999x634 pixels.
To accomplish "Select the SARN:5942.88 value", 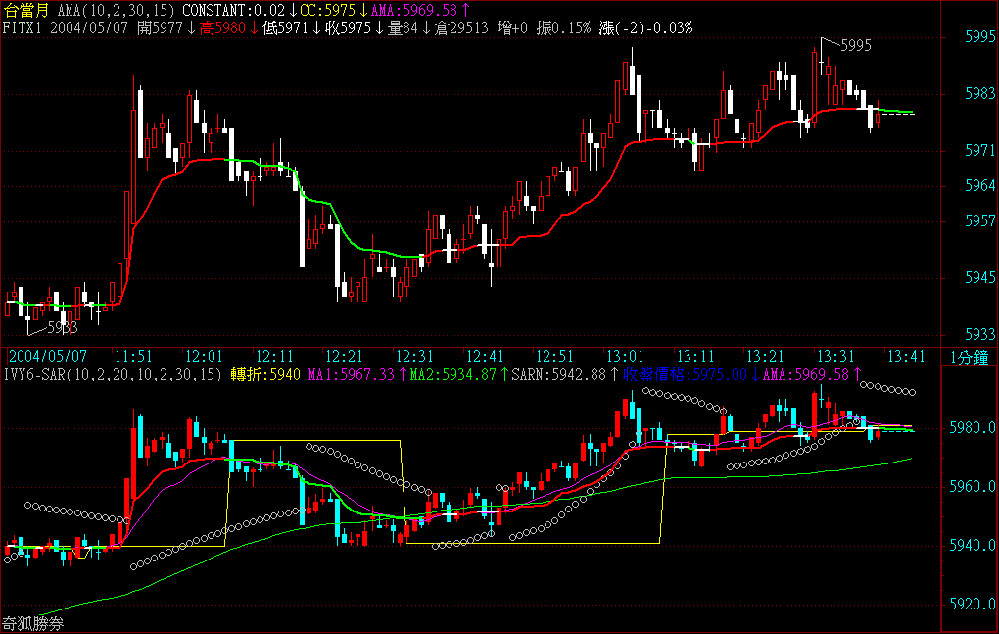I will 558,374.
